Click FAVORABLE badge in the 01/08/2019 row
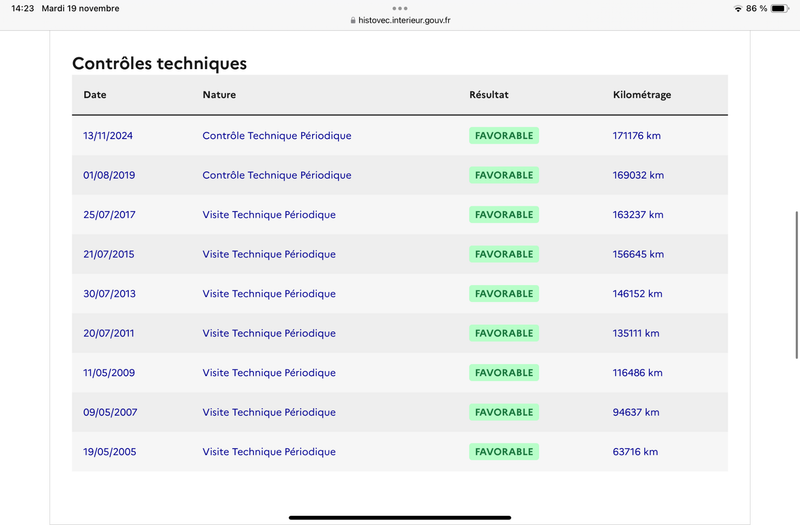This screenshot has width=800, height=525. (x=504, y=175)
